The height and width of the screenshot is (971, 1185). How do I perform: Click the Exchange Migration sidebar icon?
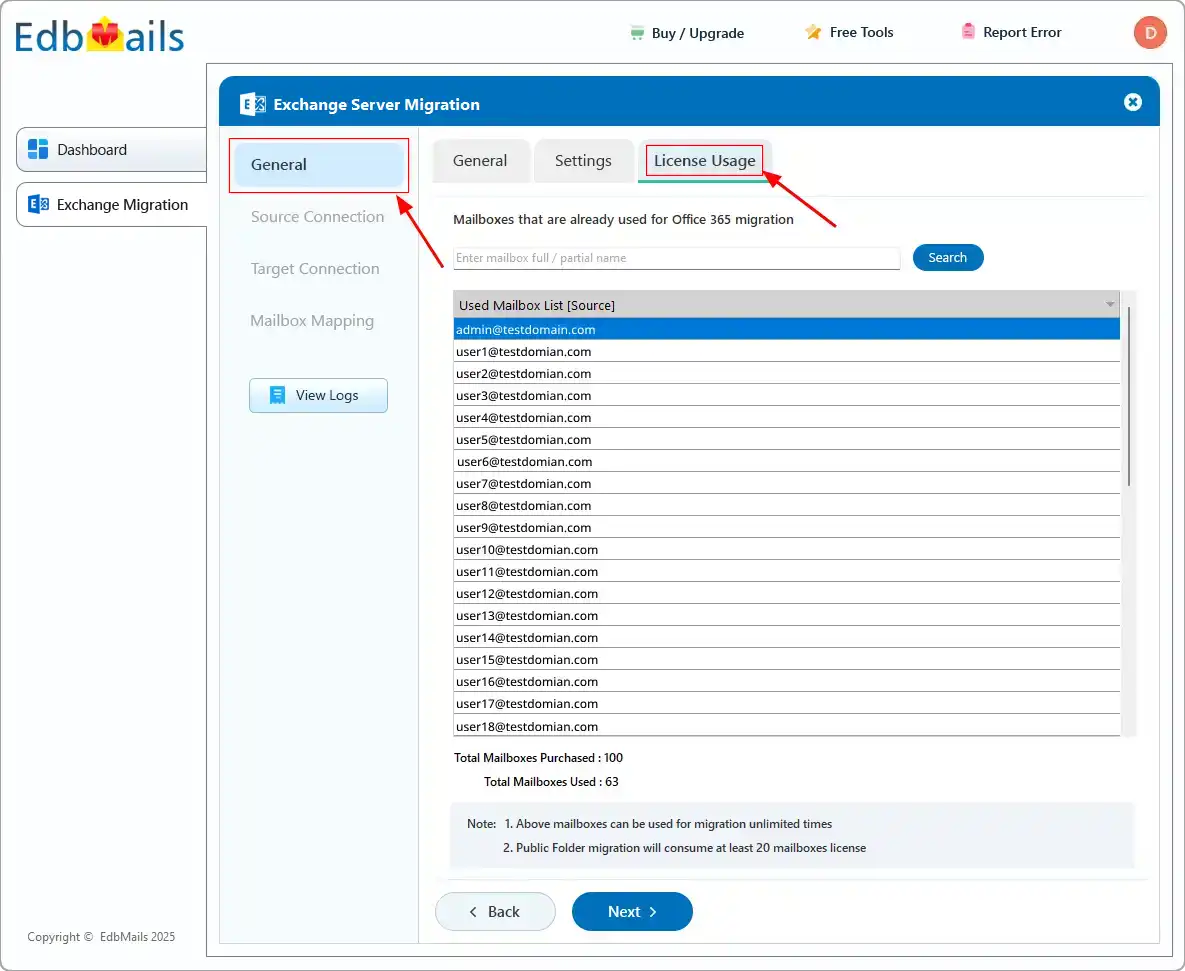38,204
